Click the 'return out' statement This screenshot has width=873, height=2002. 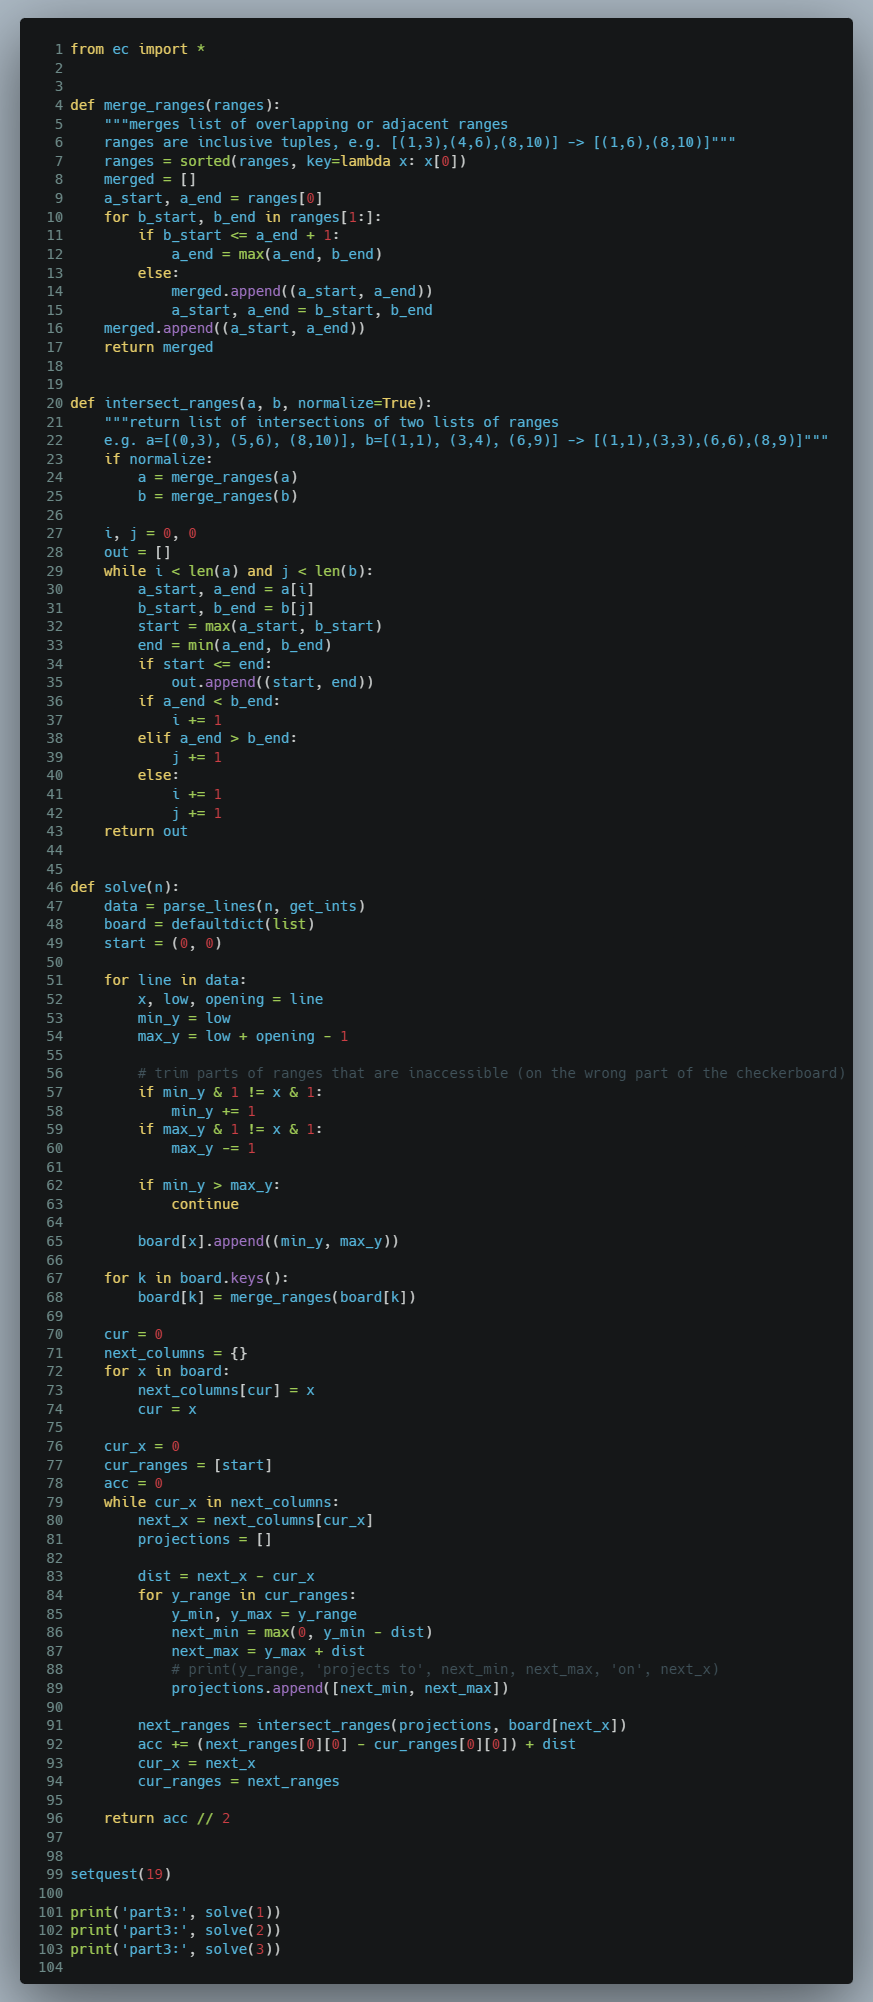tap(146, 831)
